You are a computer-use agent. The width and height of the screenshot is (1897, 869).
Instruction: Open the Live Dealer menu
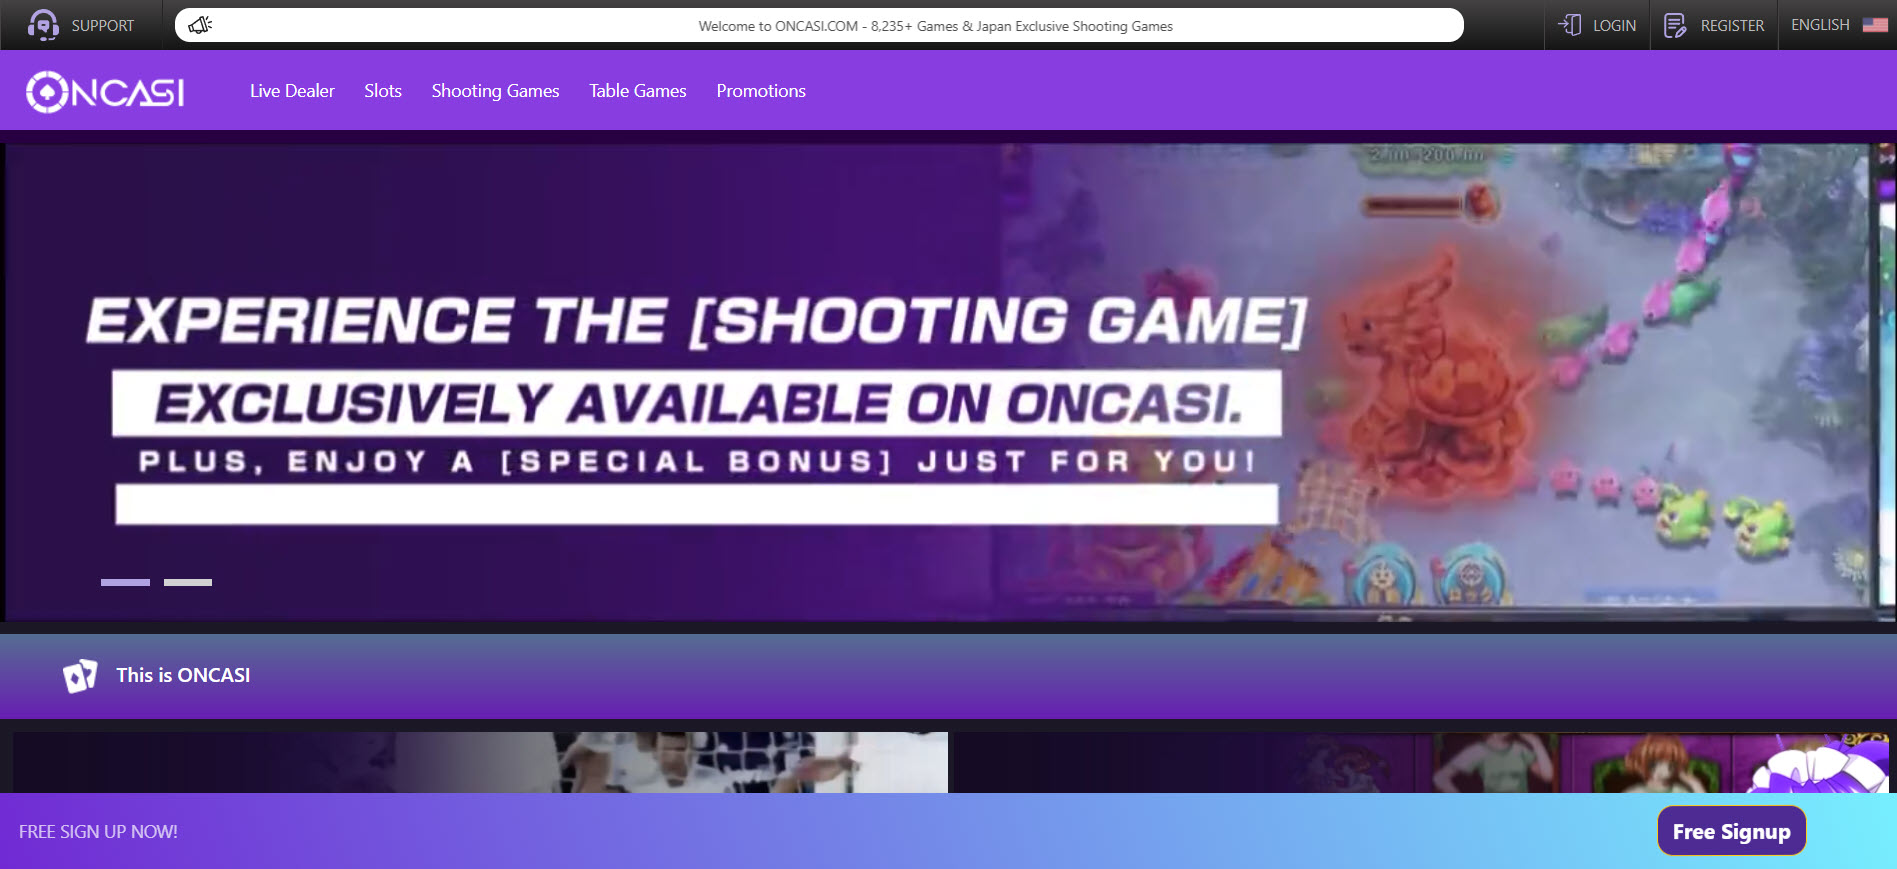click(292, 91)
